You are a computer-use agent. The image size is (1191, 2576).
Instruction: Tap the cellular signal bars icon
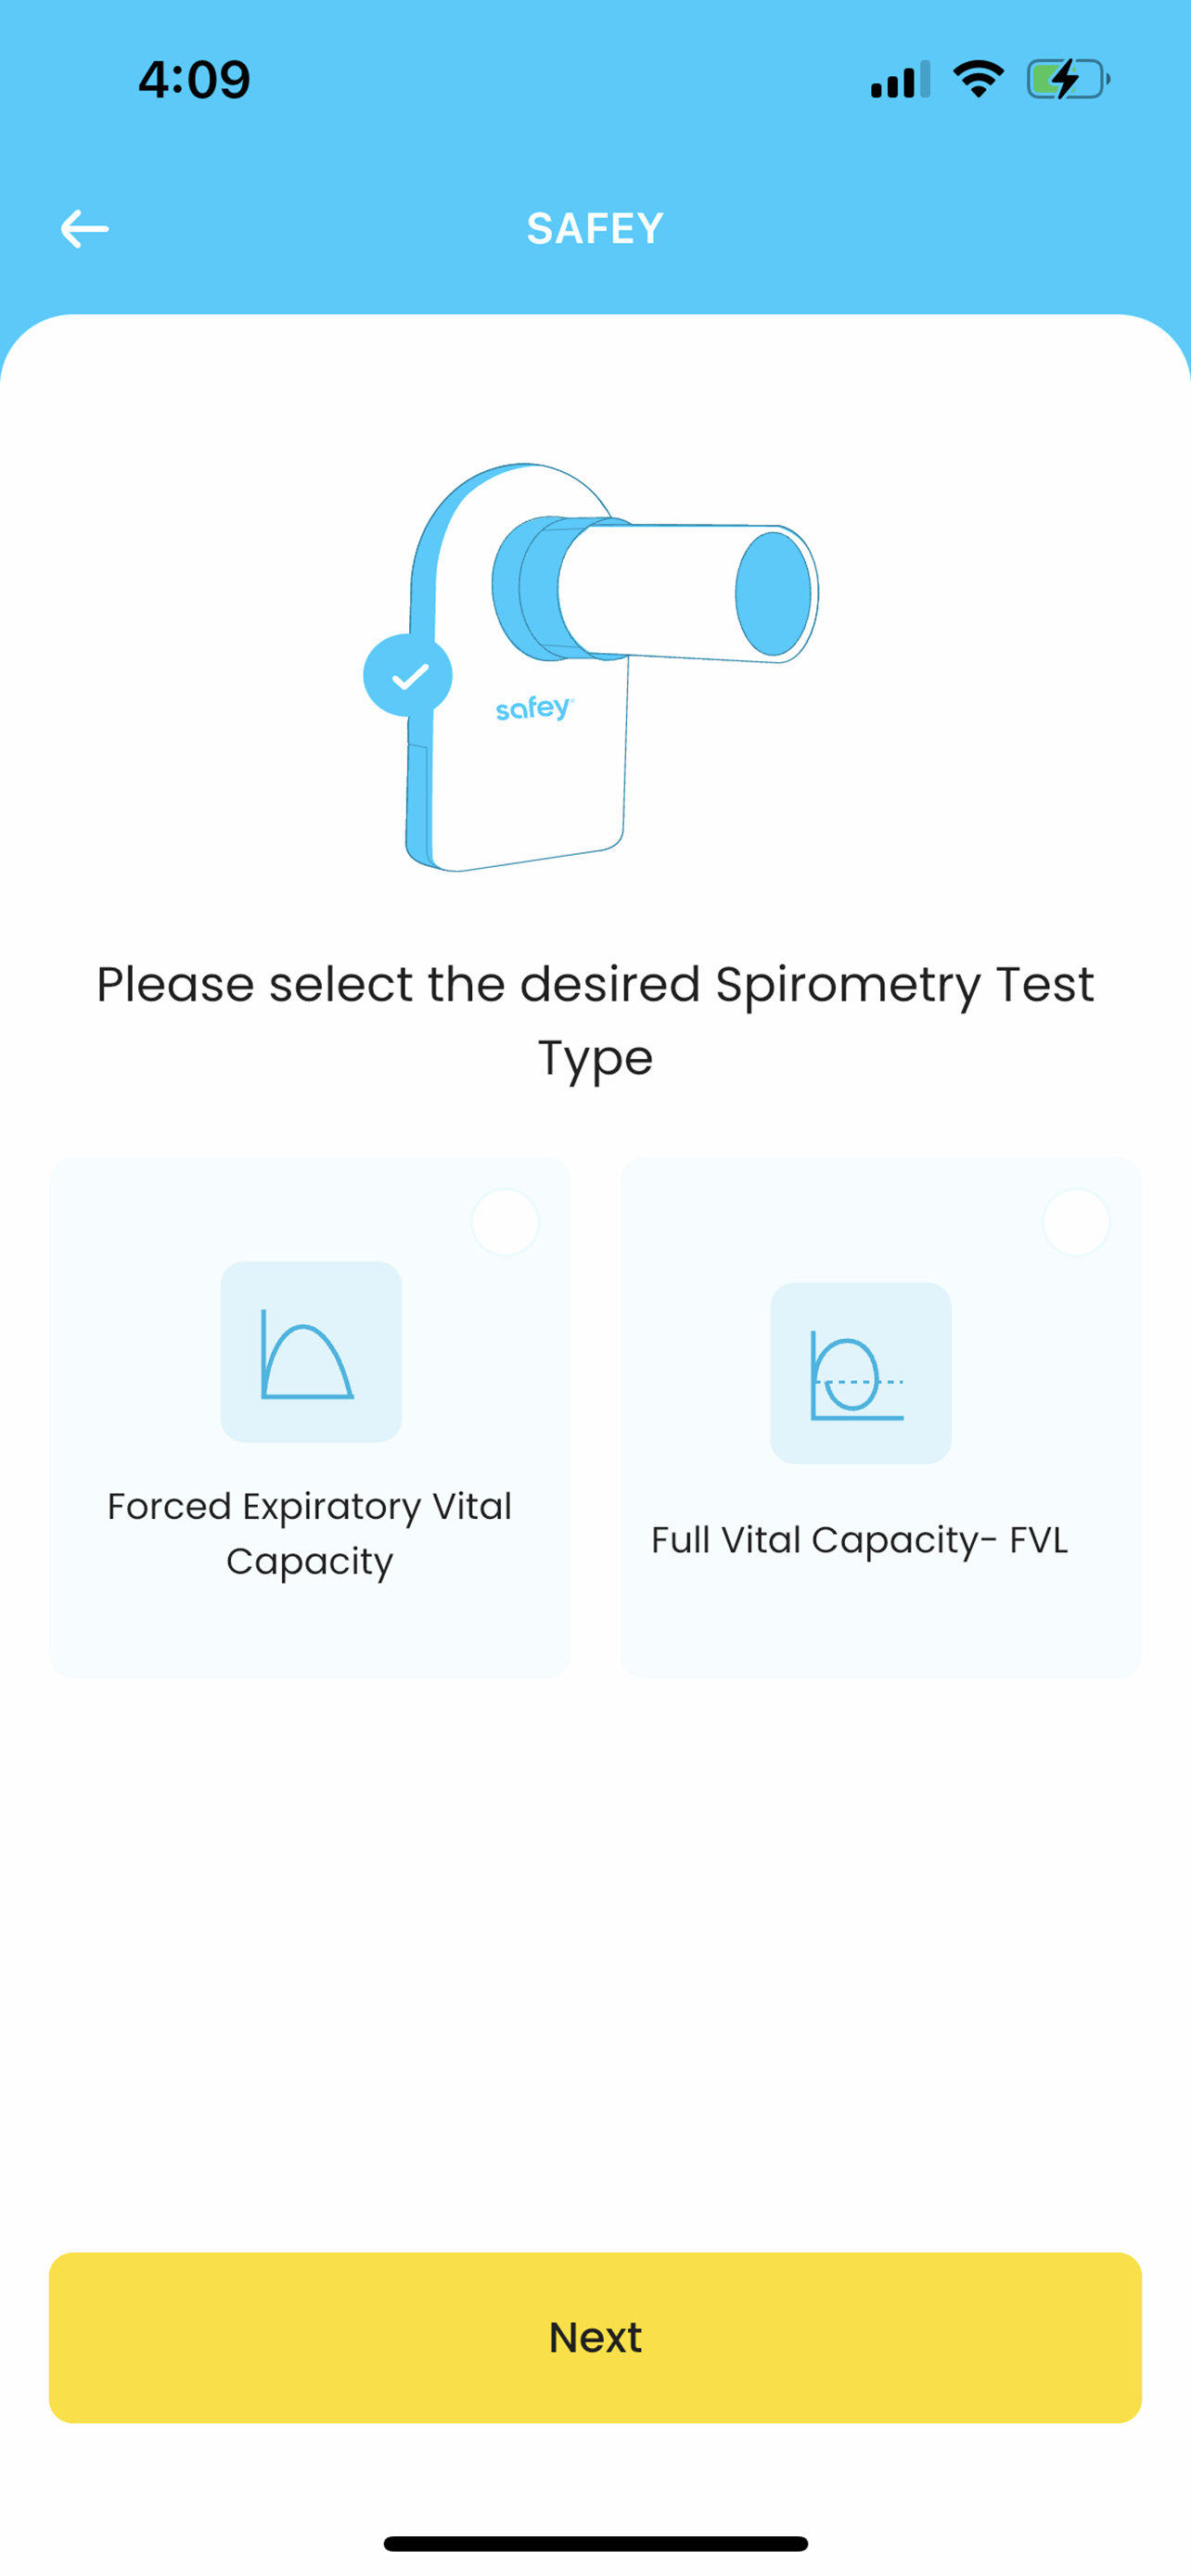[900, 80]
